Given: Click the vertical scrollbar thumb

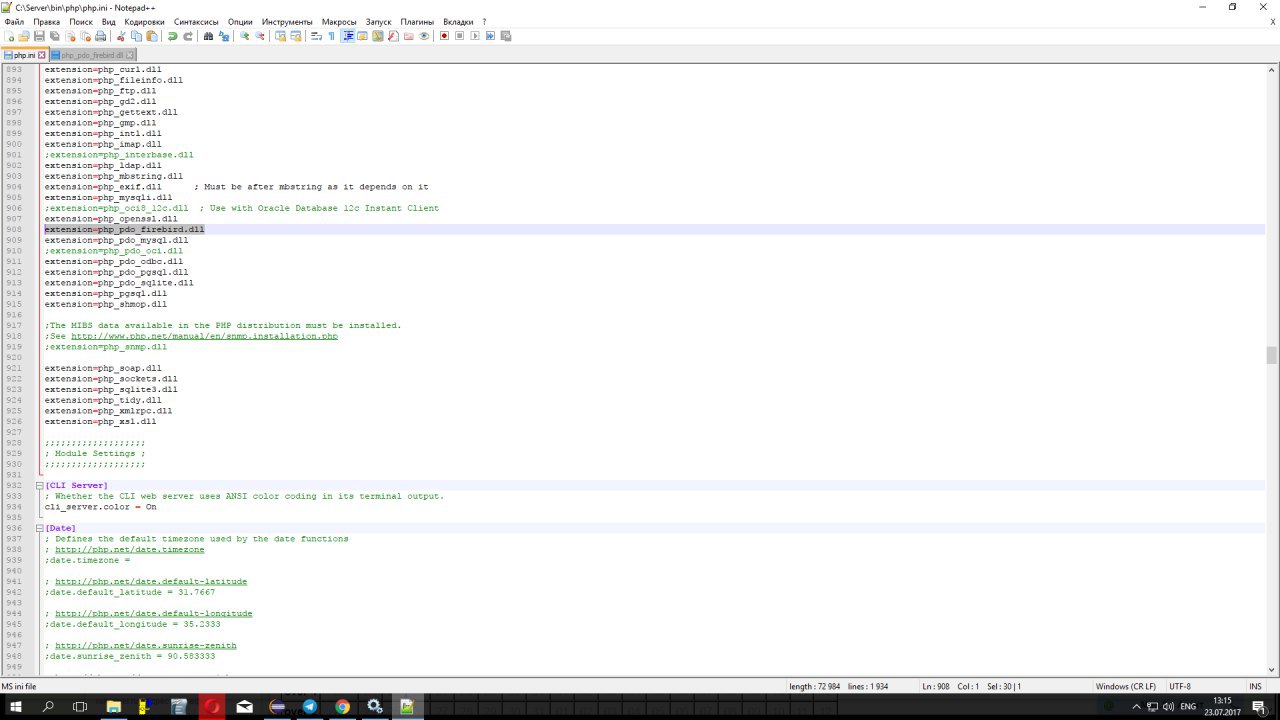Looking at the screenshot, I should (1272, 355).
